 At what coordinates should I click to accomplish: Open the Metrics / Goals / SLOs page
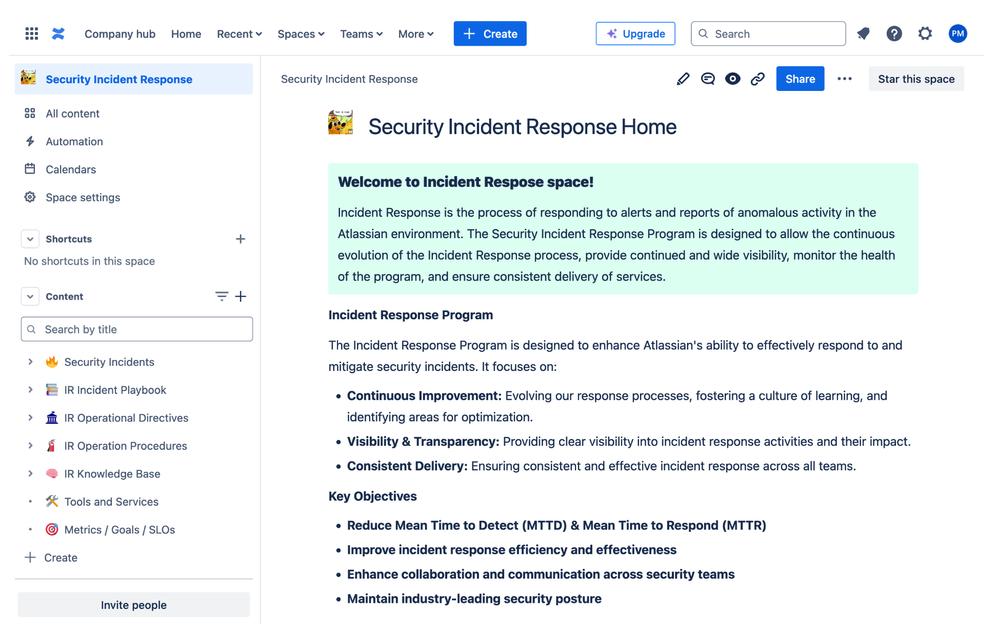click(120, 530)
